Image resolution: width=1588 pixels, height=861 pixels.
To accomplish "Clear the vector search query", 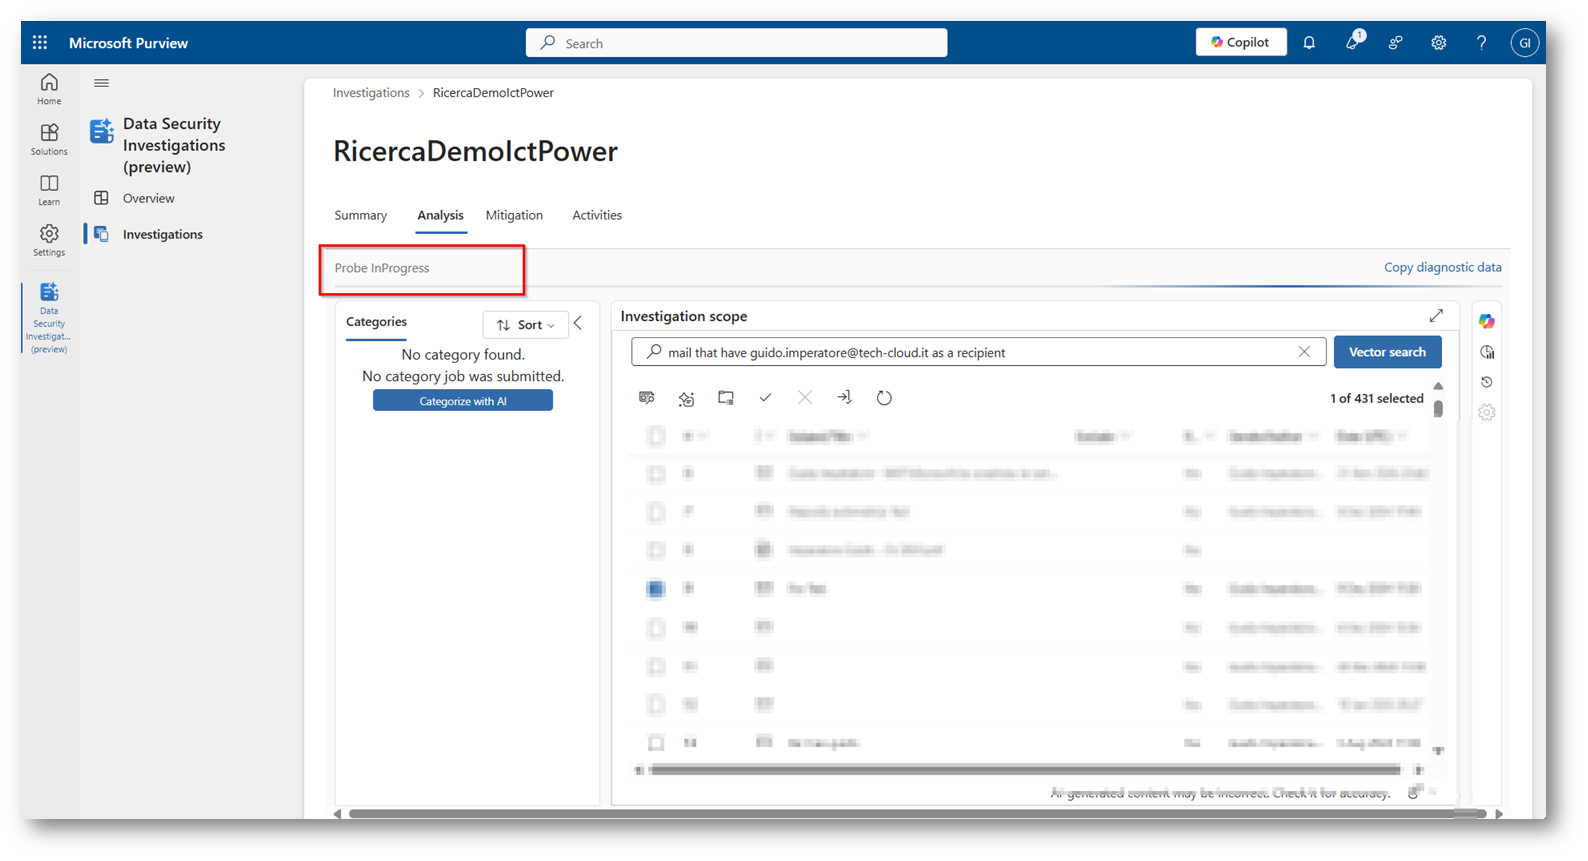I will (1304, 352).
